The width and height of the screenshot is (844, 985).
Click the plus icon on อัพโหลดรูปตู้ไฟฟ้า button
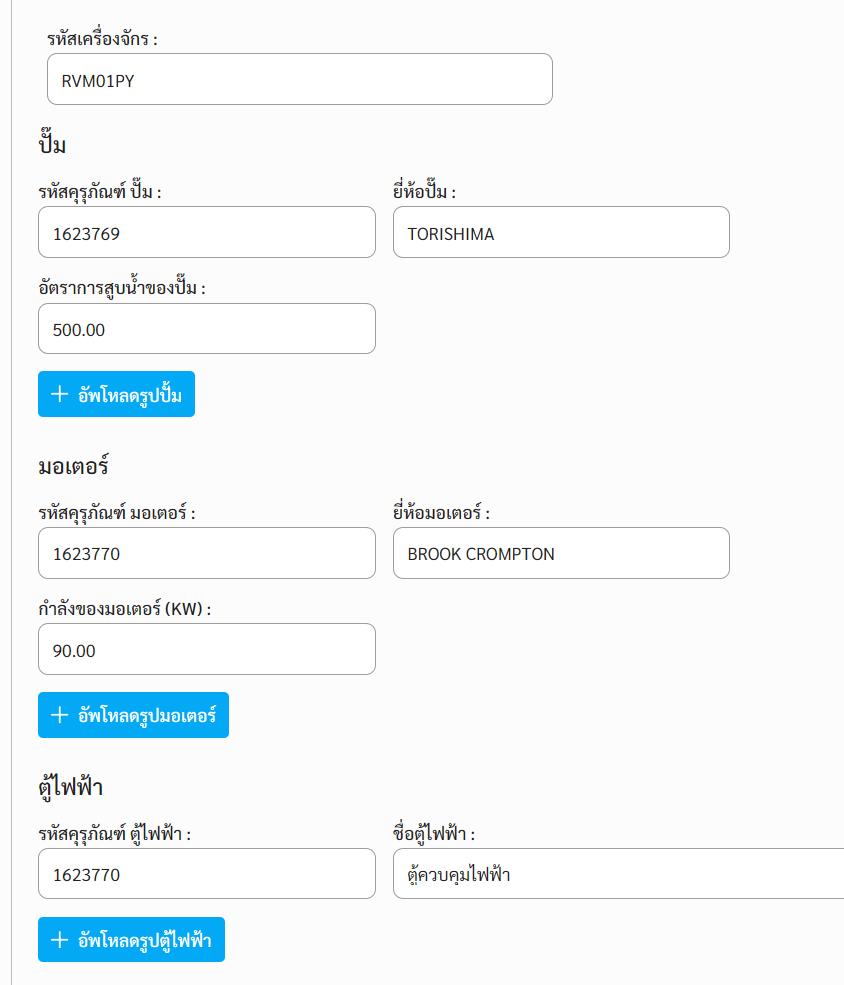coord(60,940)
